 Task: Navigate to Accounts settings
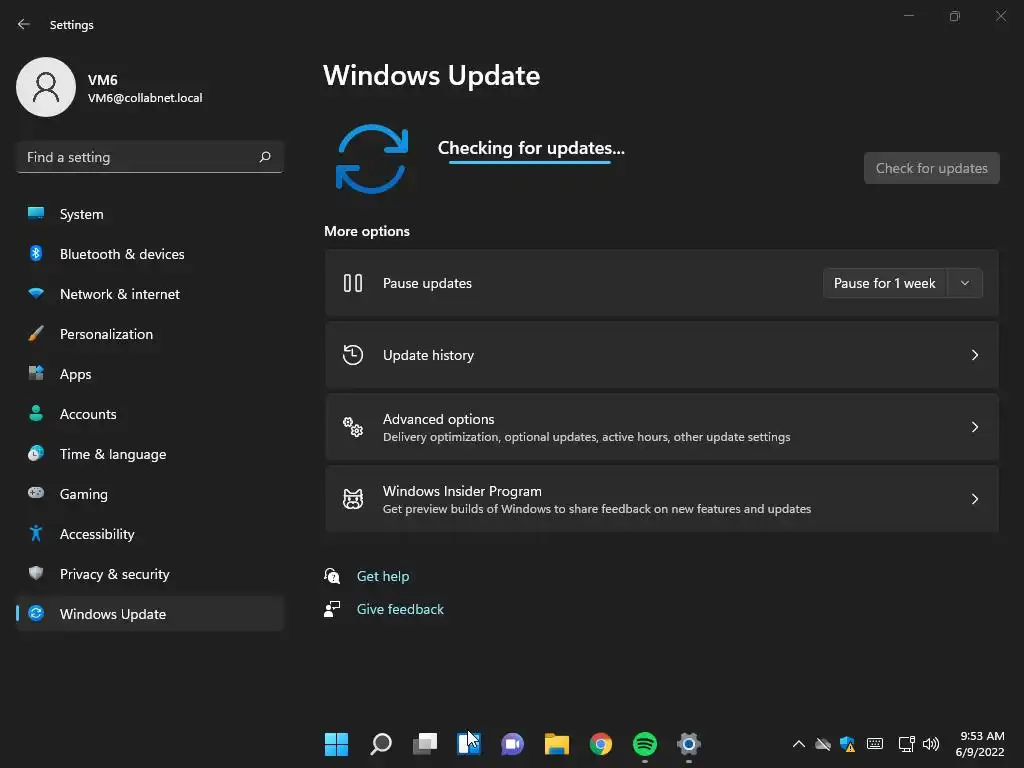150,414
